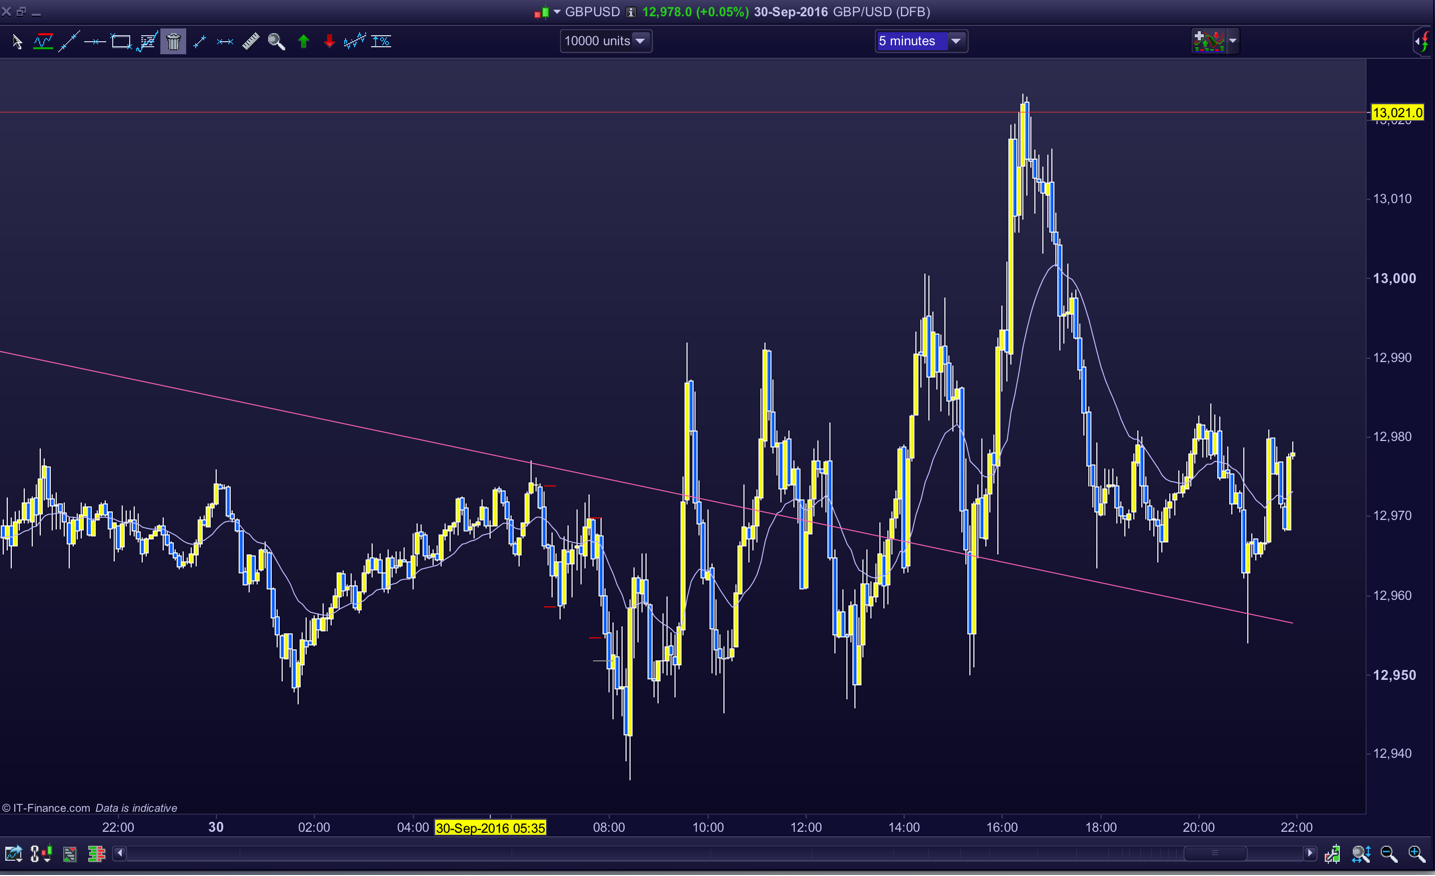Zoom in using bottom-right plus magnifier
Image resolution: width=1435 pixels, height=876 pixels.
pyautogui.click(x=1417, y=854)
